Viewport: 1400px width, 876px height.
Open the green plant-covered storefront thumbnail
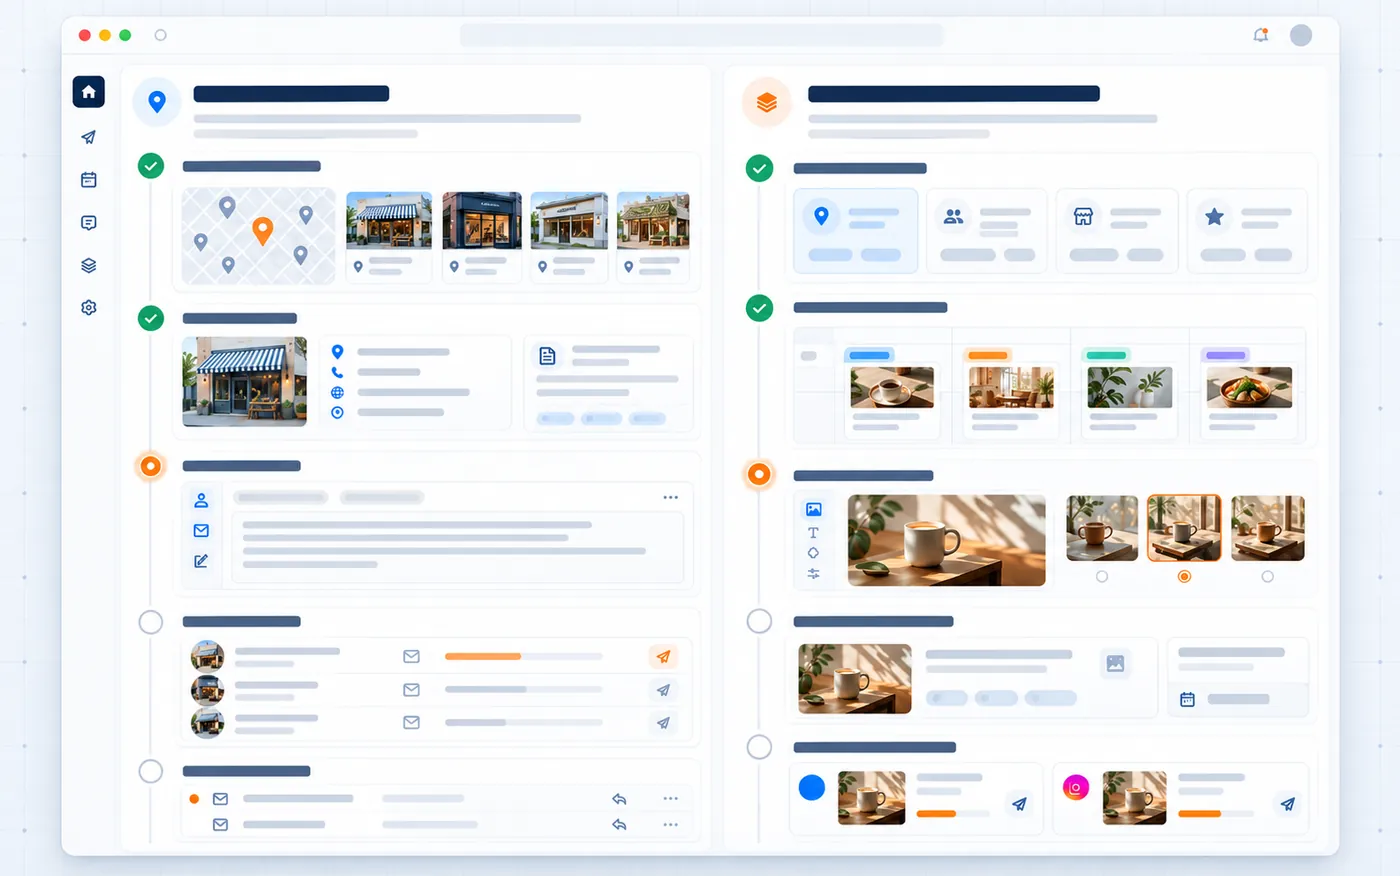pos(653,221)
